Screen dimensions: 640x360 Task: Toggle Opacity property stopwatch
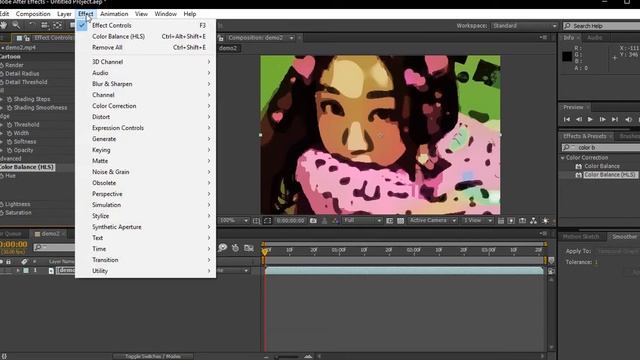coord(9,151)
